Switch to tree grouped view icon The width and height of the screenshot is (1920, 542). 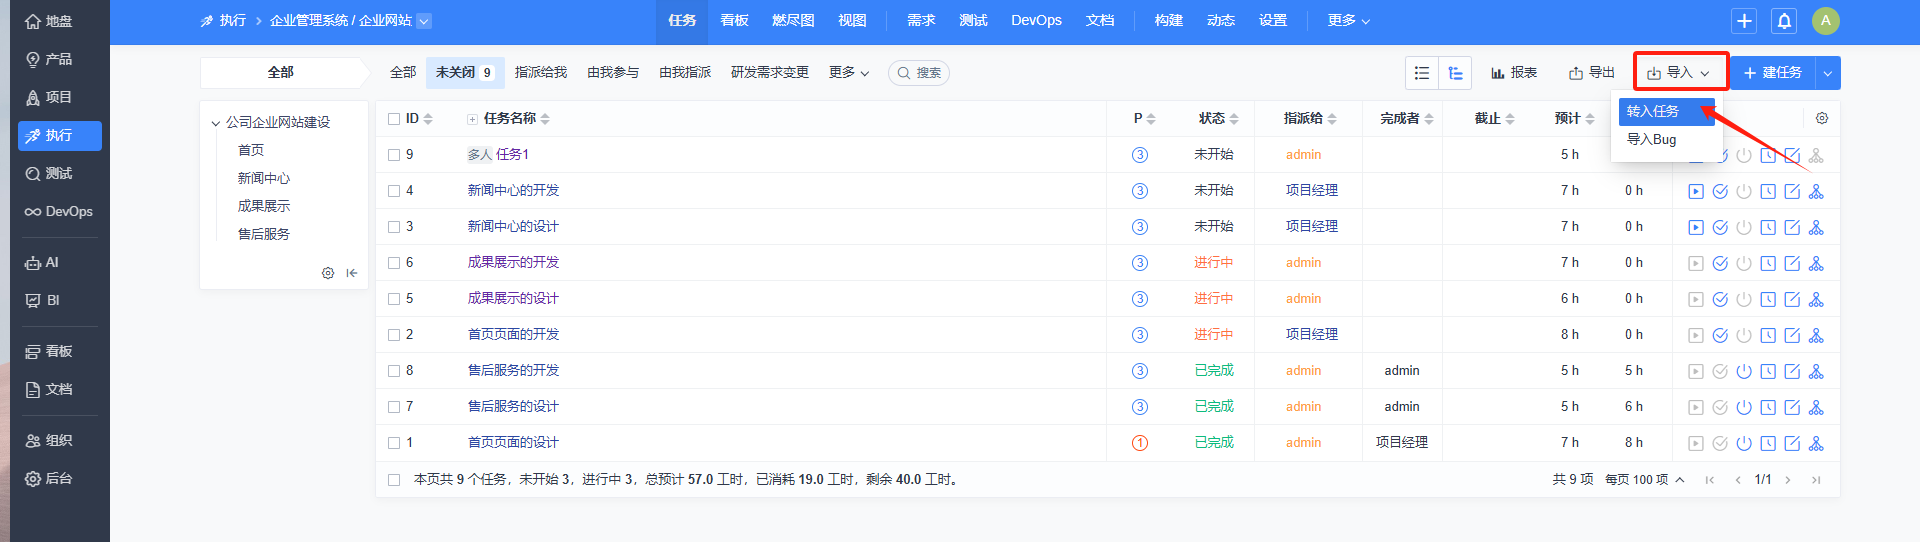coord(1455,73)
